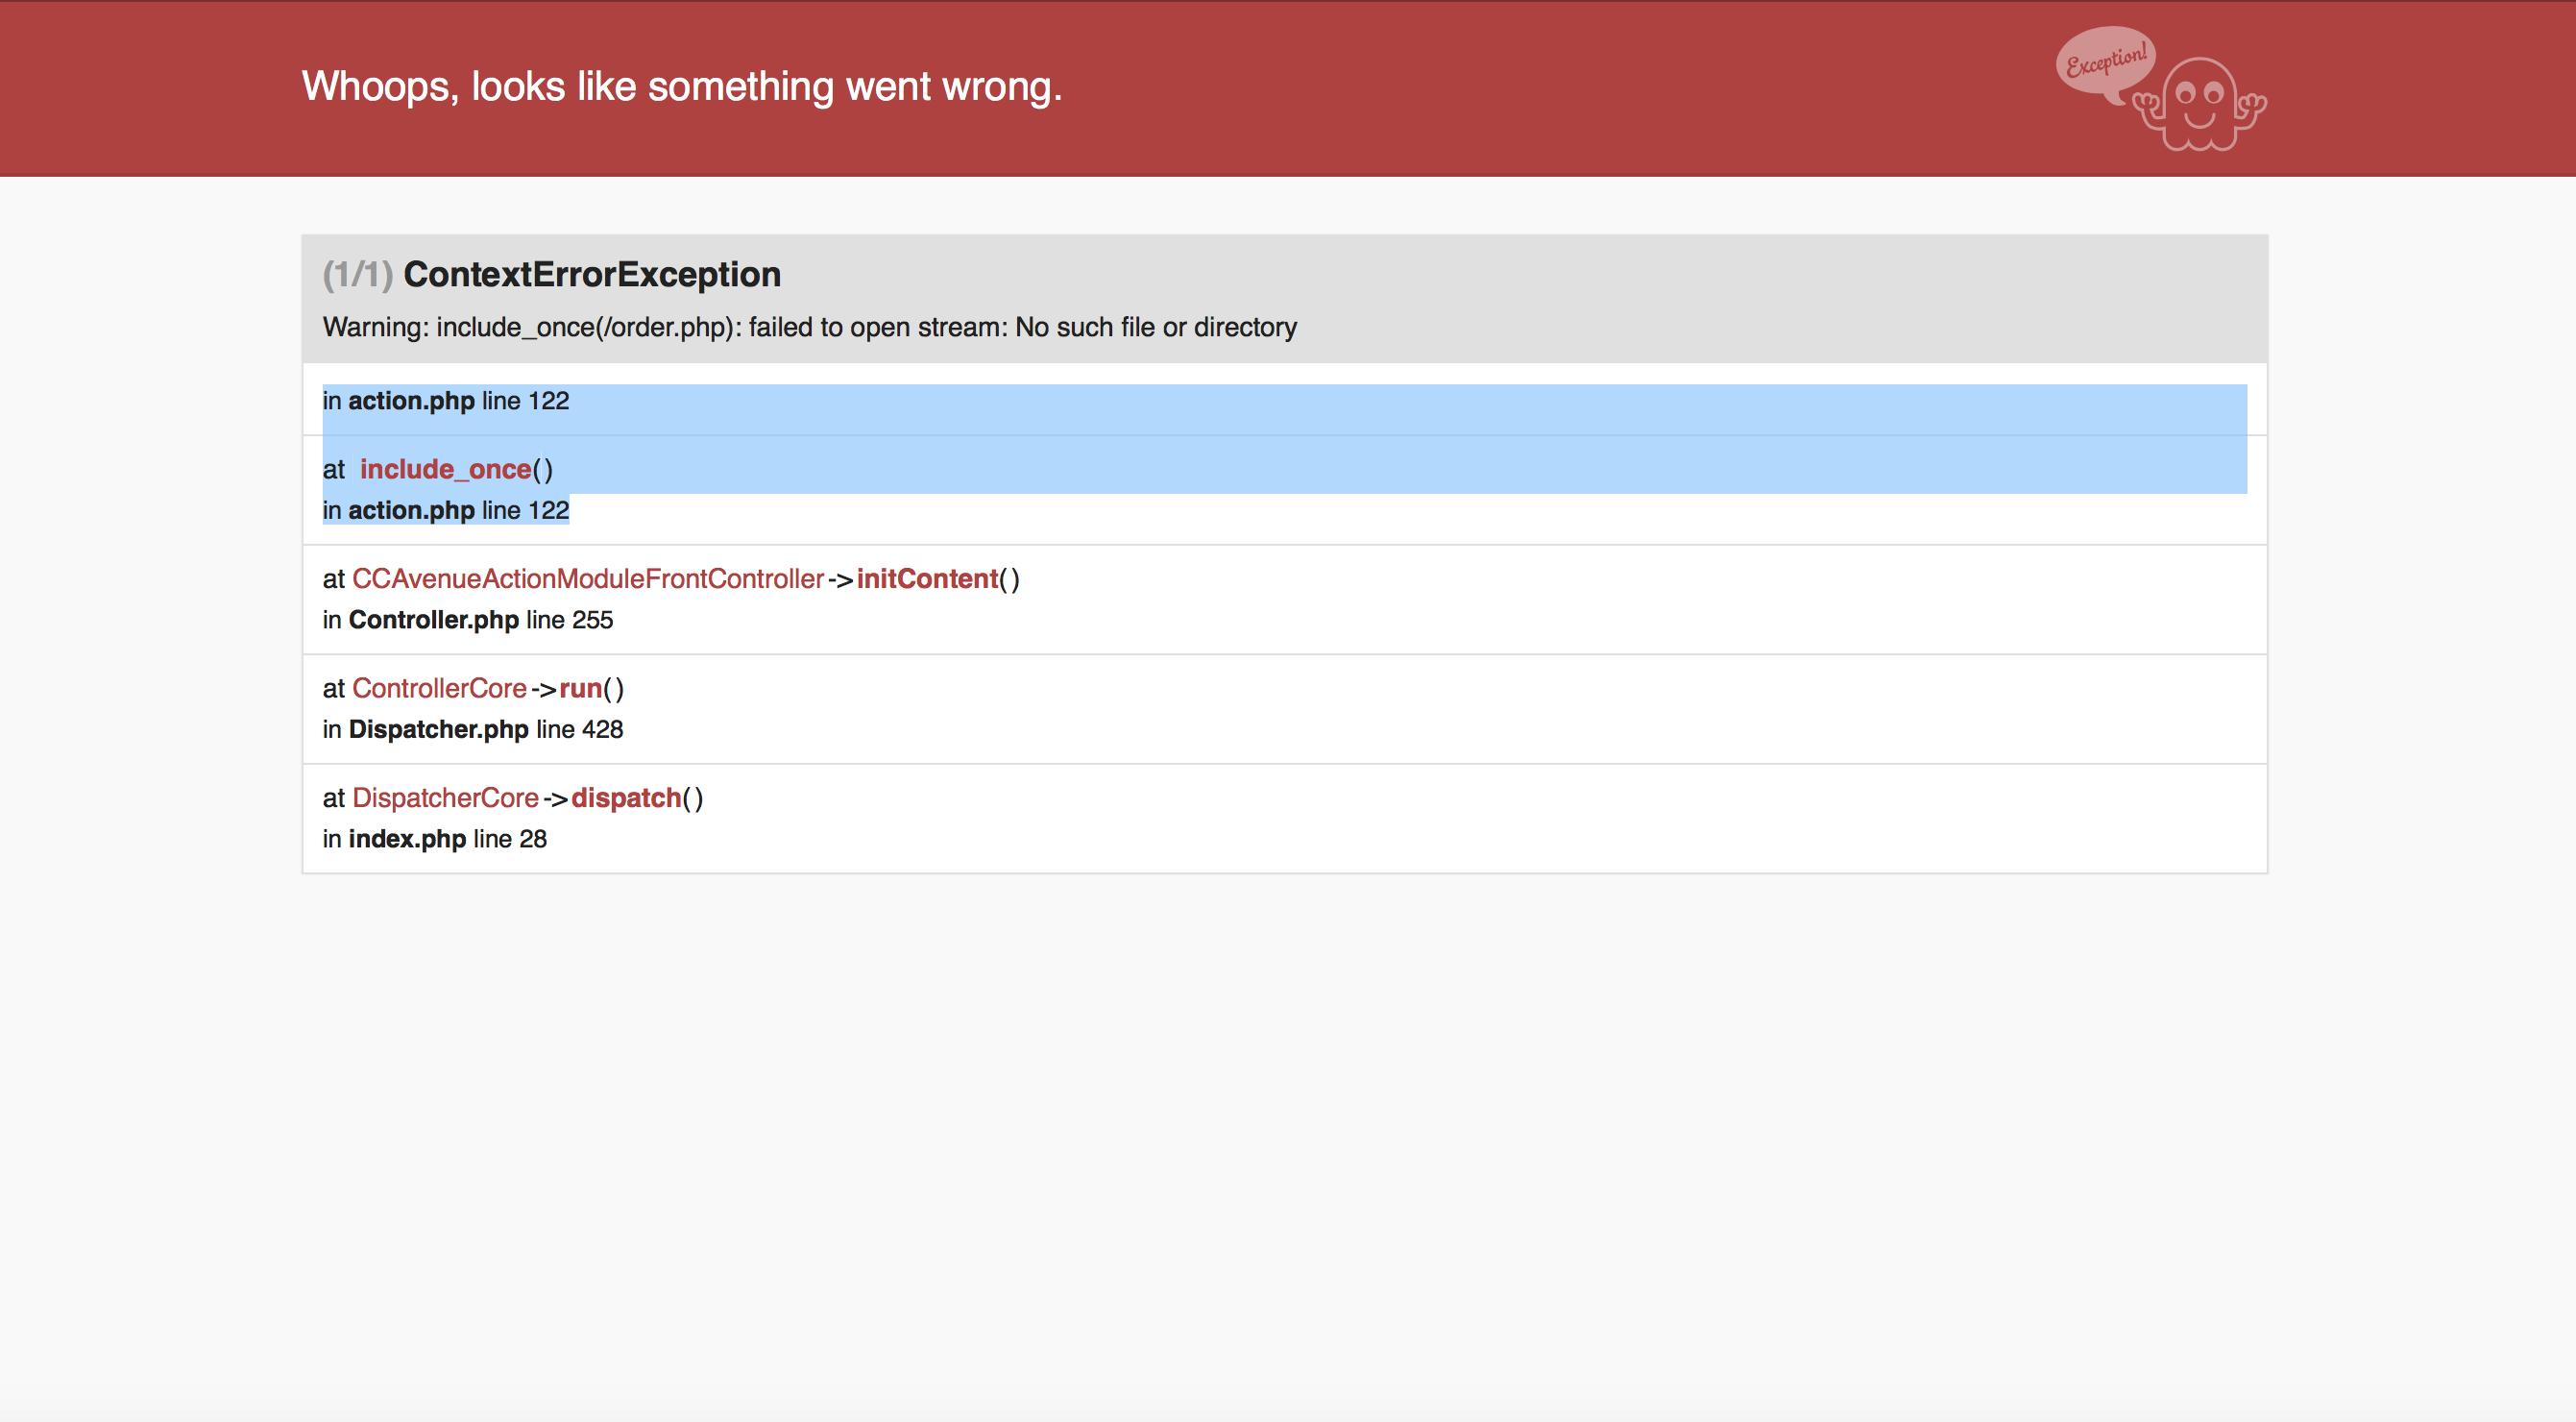Click the arrow between ControllerCore and run
2576x1422 pixels.
(x=543, y=689)
